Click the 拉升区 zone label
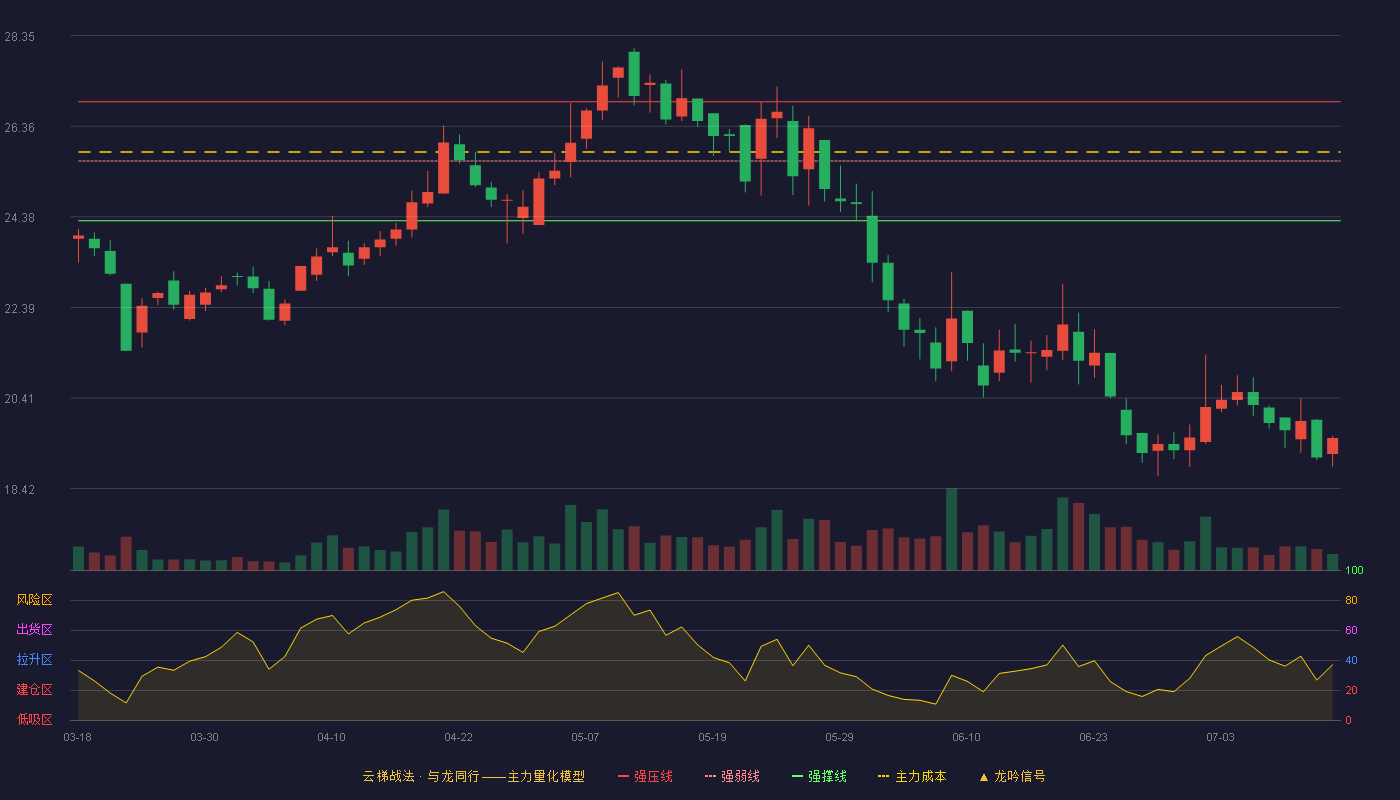Screen dimensions: 1400x800 (34, 660)
